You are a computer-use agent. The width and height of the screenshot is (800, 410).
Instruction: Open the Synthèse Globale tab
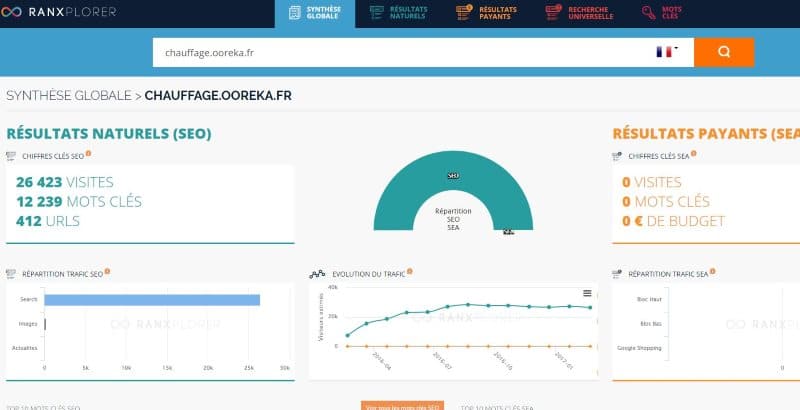pyautogui.click(x=315, y=14)
